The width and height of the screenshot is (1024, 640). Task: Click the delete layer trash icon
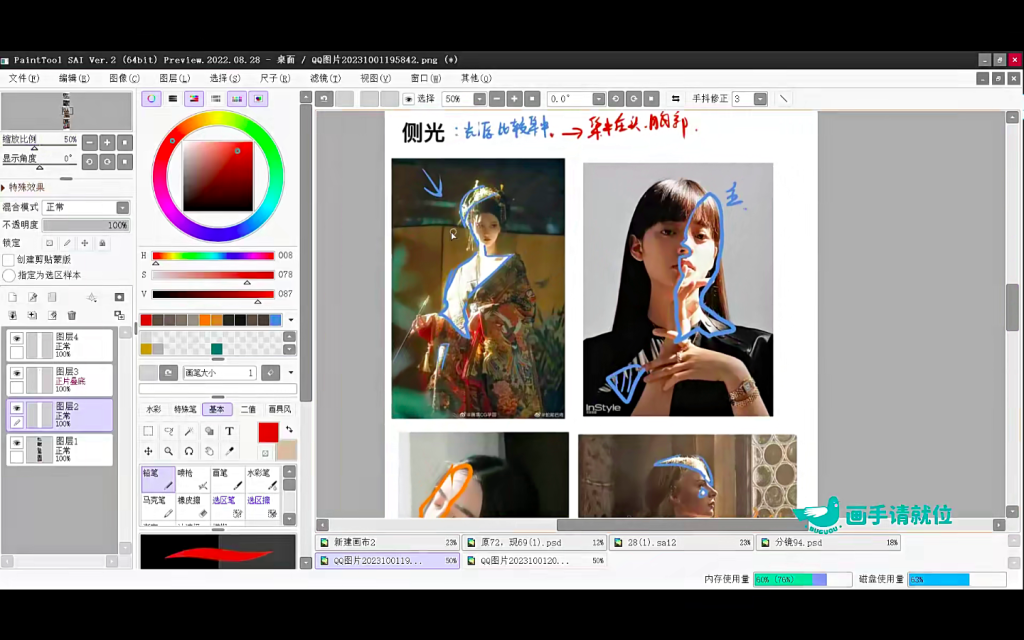[71, 315]
